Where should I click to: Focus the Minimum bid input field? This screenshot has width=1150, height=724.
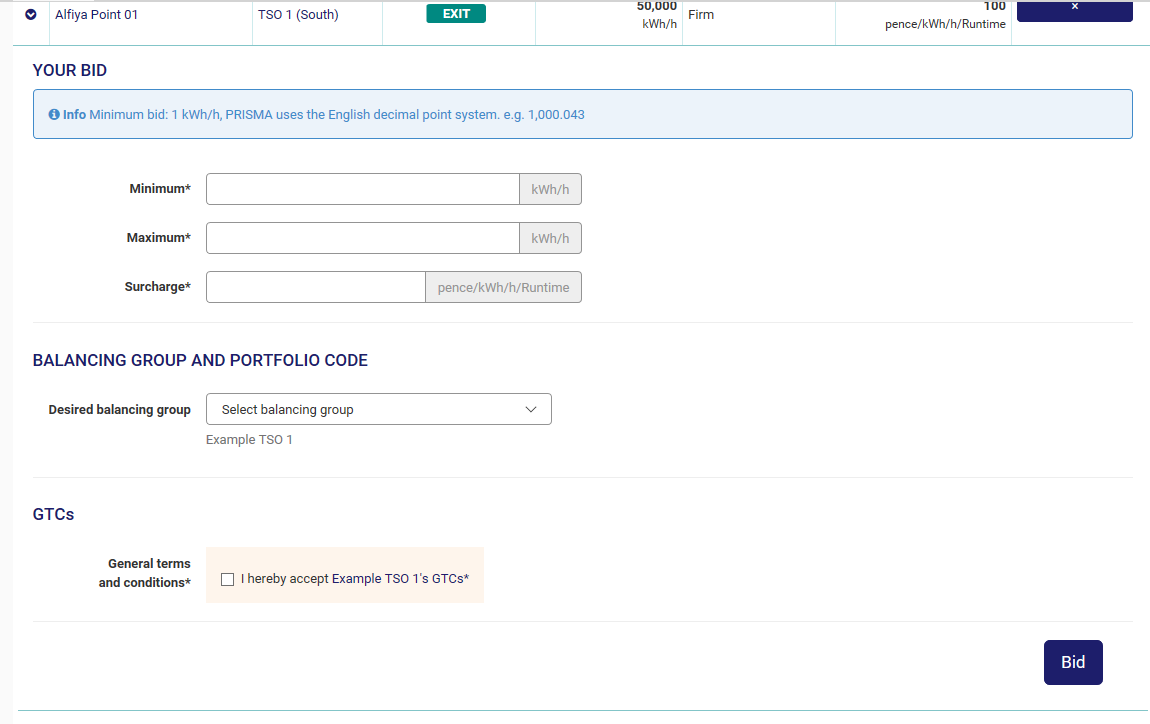[362, 189]
